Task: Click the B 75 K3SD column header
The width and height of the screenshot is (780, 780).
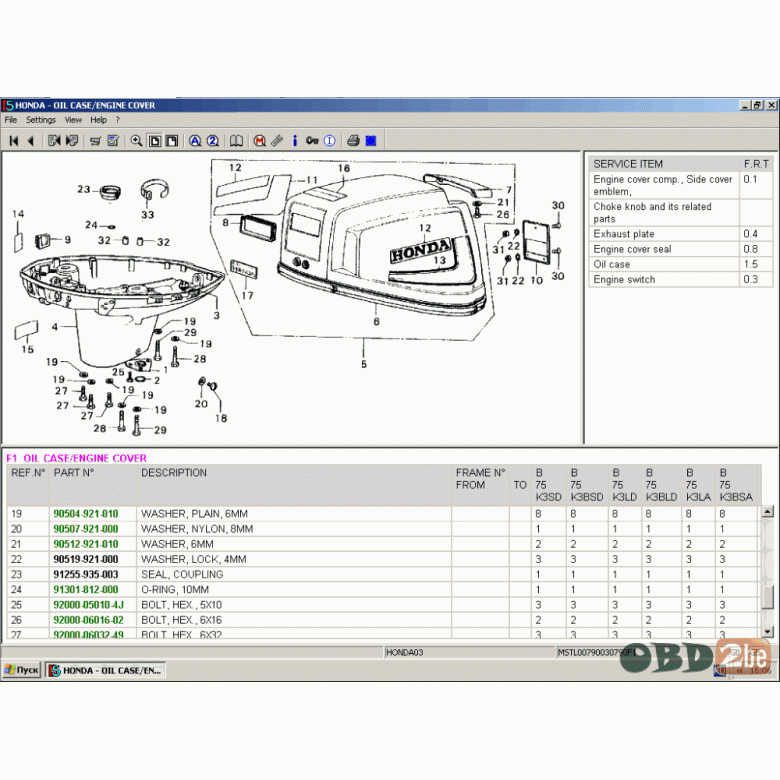Action: (x=548, y=485)
